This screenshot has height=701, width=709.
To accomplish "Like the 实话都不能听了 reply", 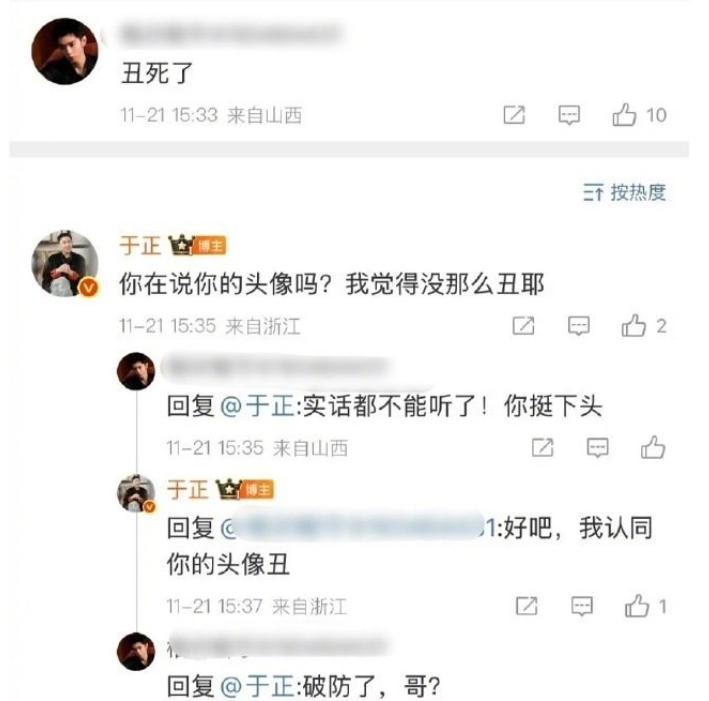I will coord(653,447).
